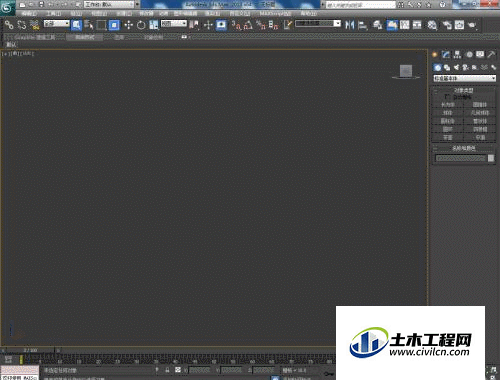Click the object color swatch
Image resolution: width=500 pixels, height=380 pixels.
pyautogui.click(x=491, y=158)
